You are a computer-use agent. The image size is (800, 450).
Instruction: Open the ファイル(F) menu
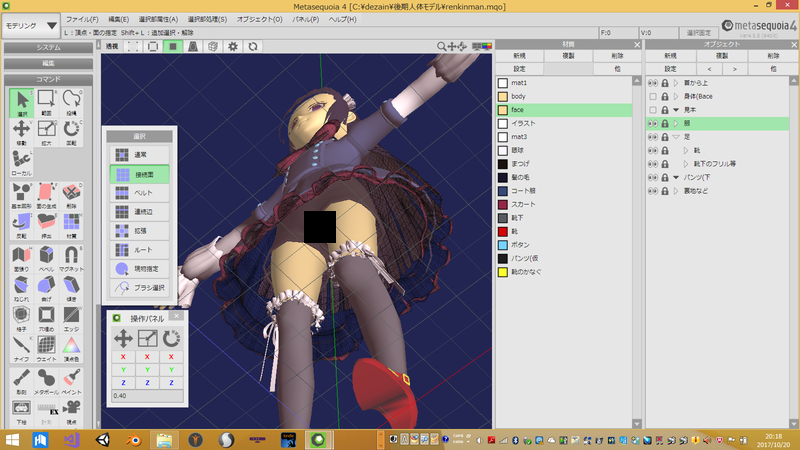82,19
